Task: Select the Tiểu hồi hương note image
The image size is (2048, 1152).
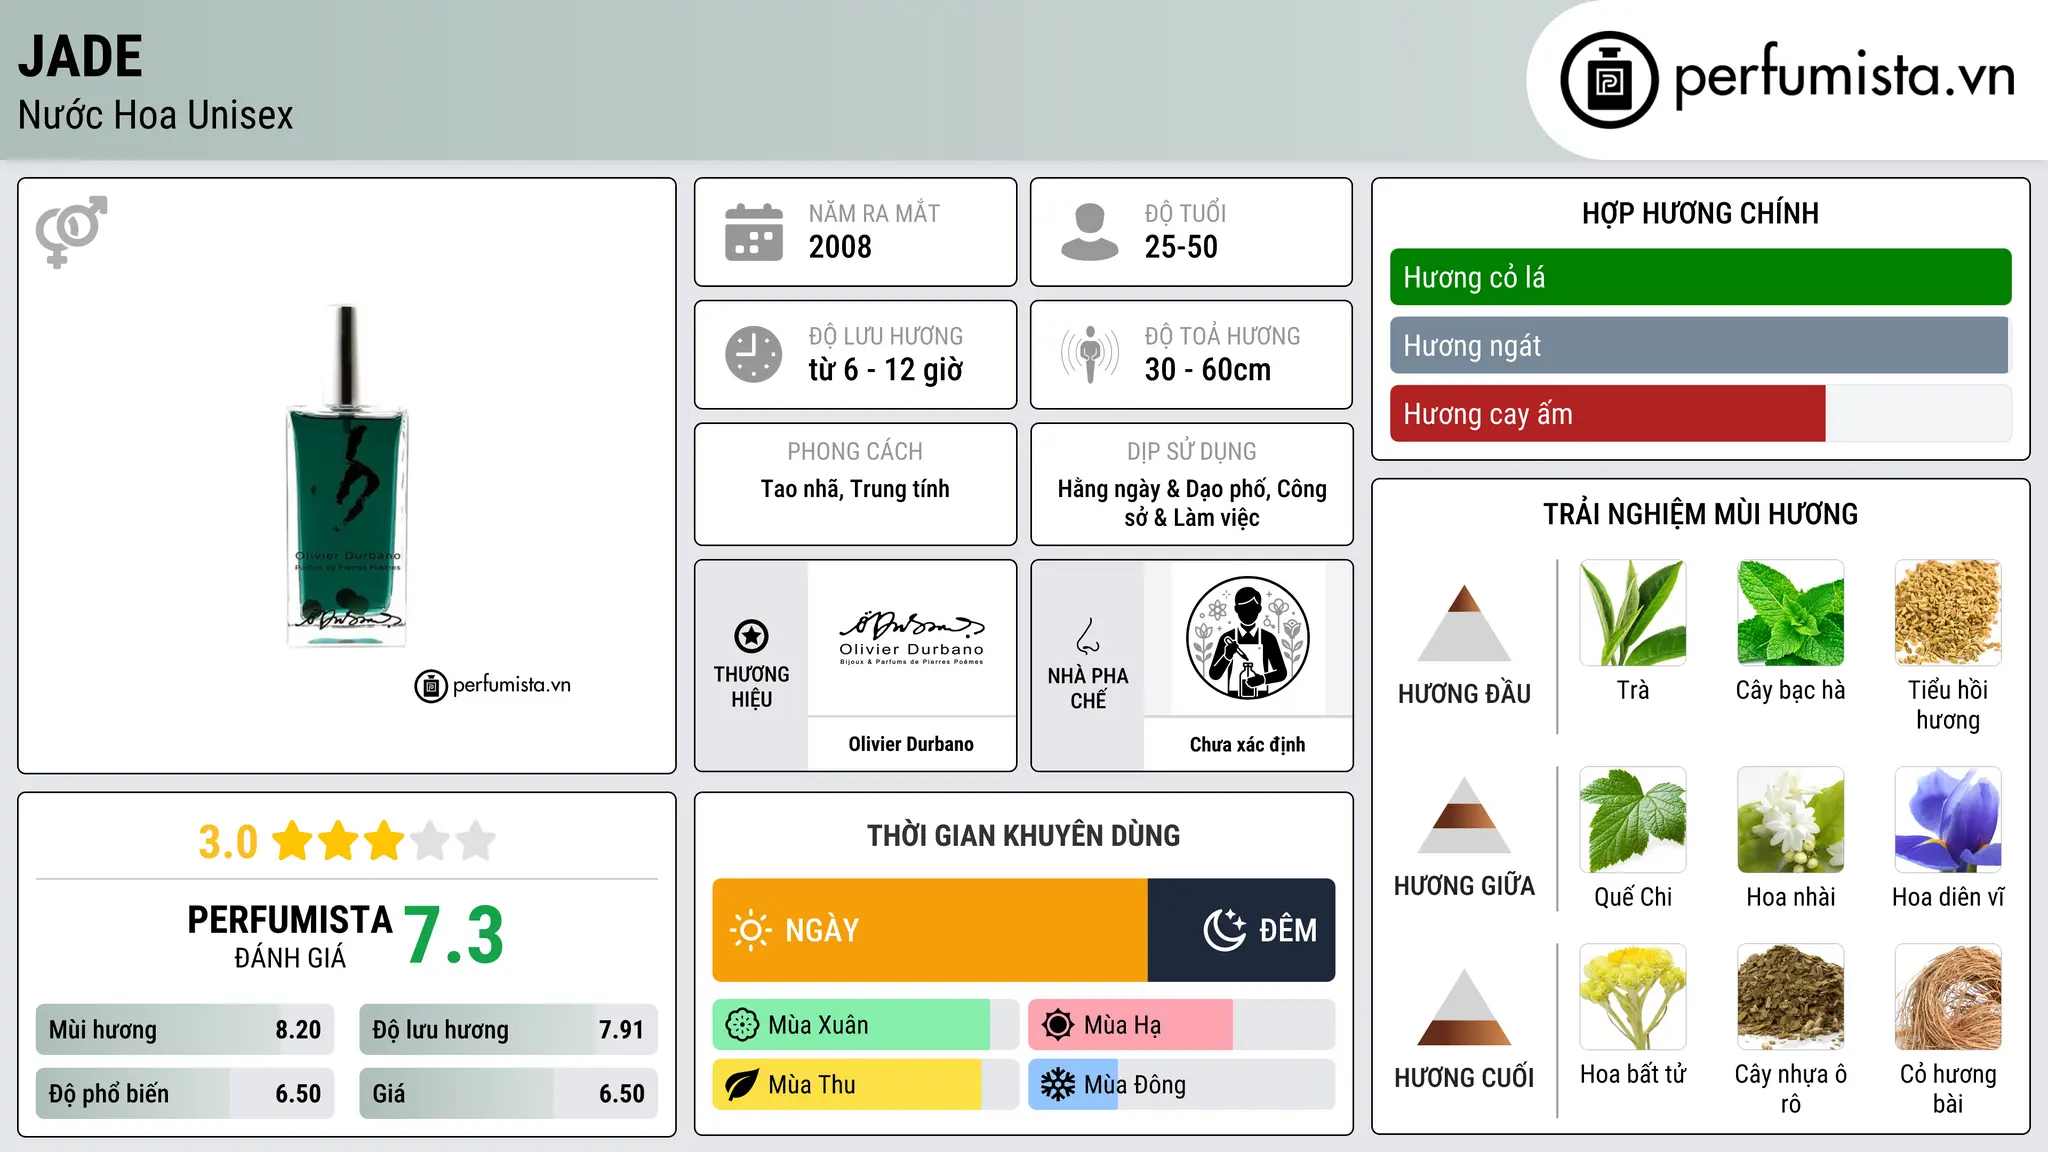Action: (1948, 613)
